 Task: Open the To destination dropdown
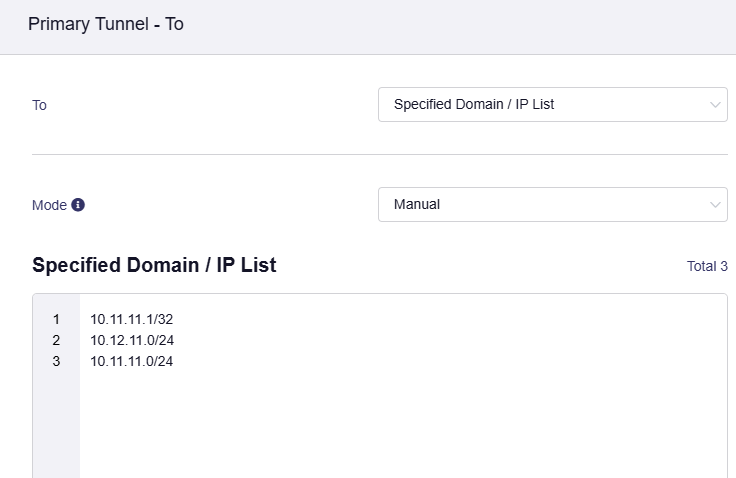click(552, 104)
